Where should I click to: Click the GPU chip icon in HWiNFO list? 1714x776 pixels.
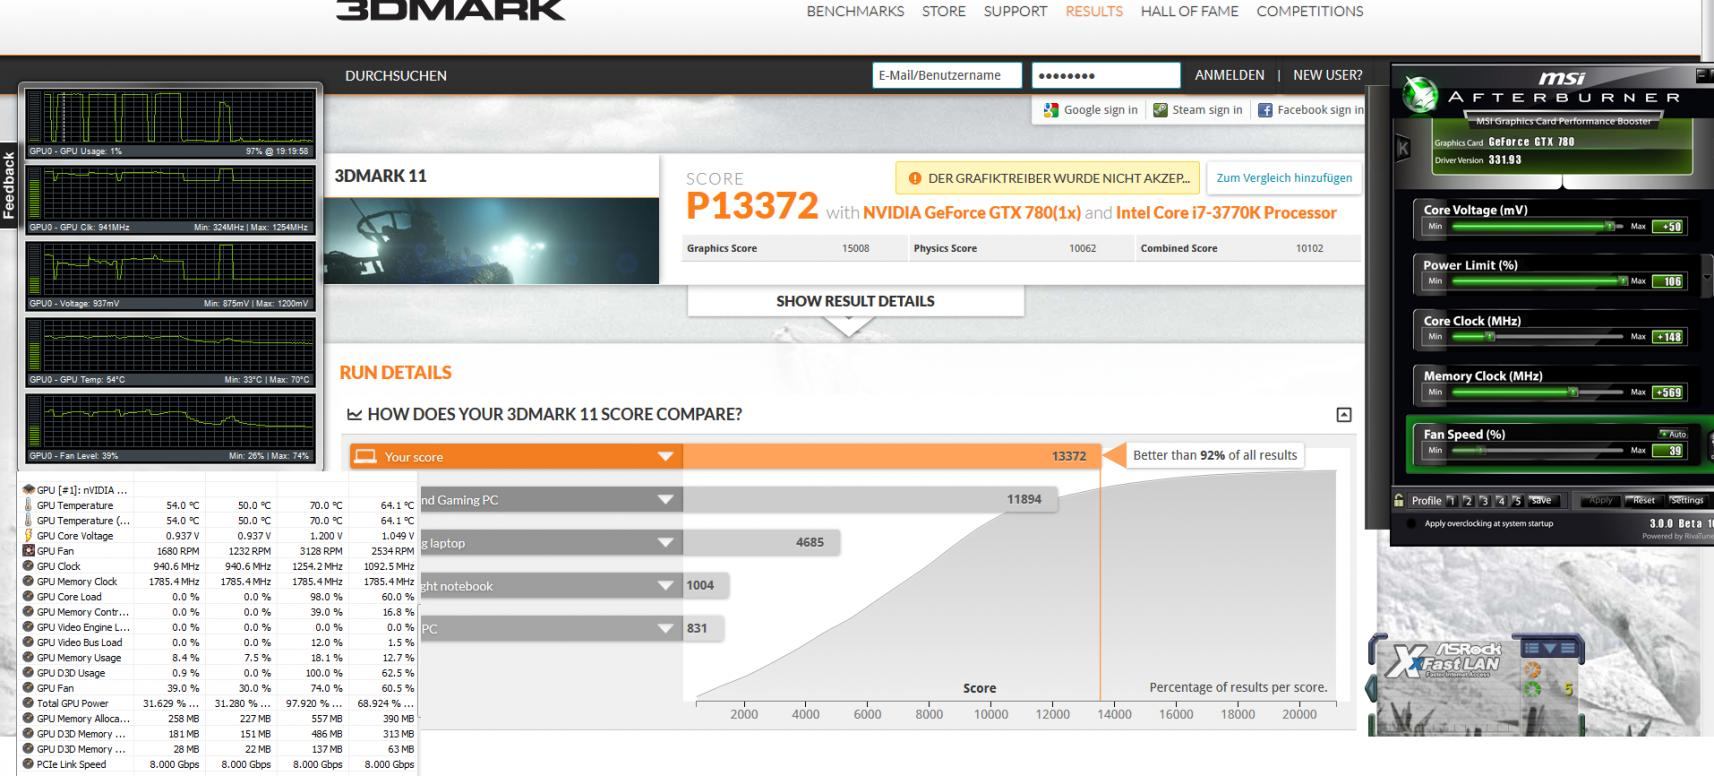click(28, 490)
